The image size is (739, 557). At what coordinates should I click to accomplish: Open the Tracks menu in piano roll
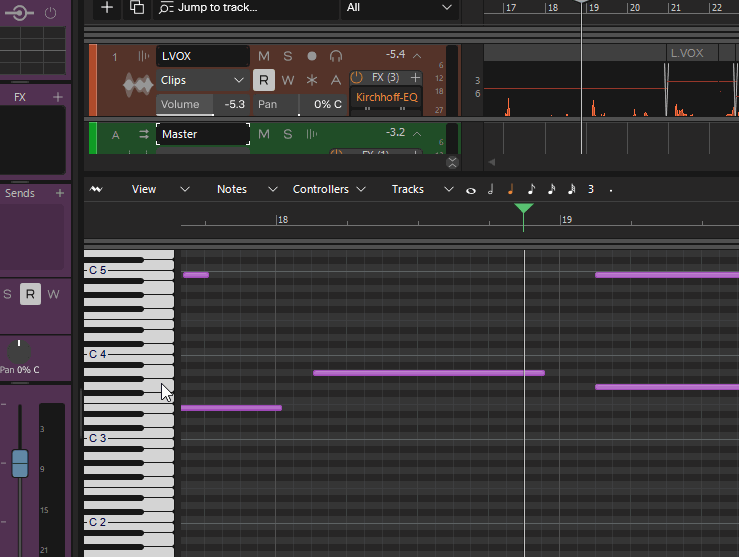408,189
